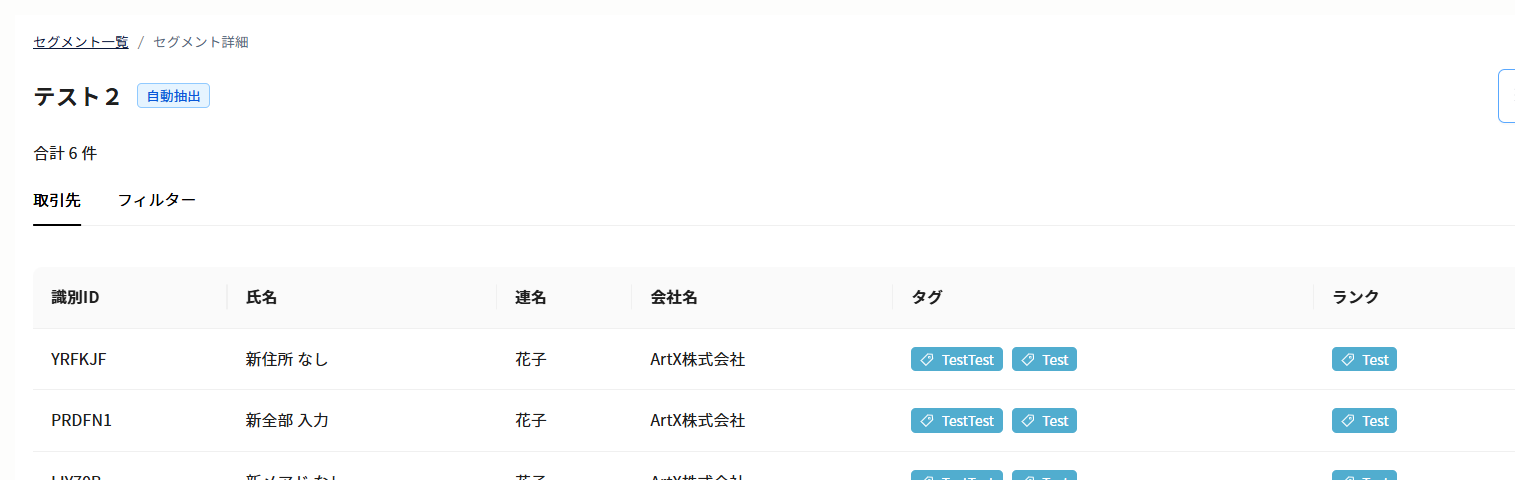Click the 自動抽出 badge

(x=173, y=96)
